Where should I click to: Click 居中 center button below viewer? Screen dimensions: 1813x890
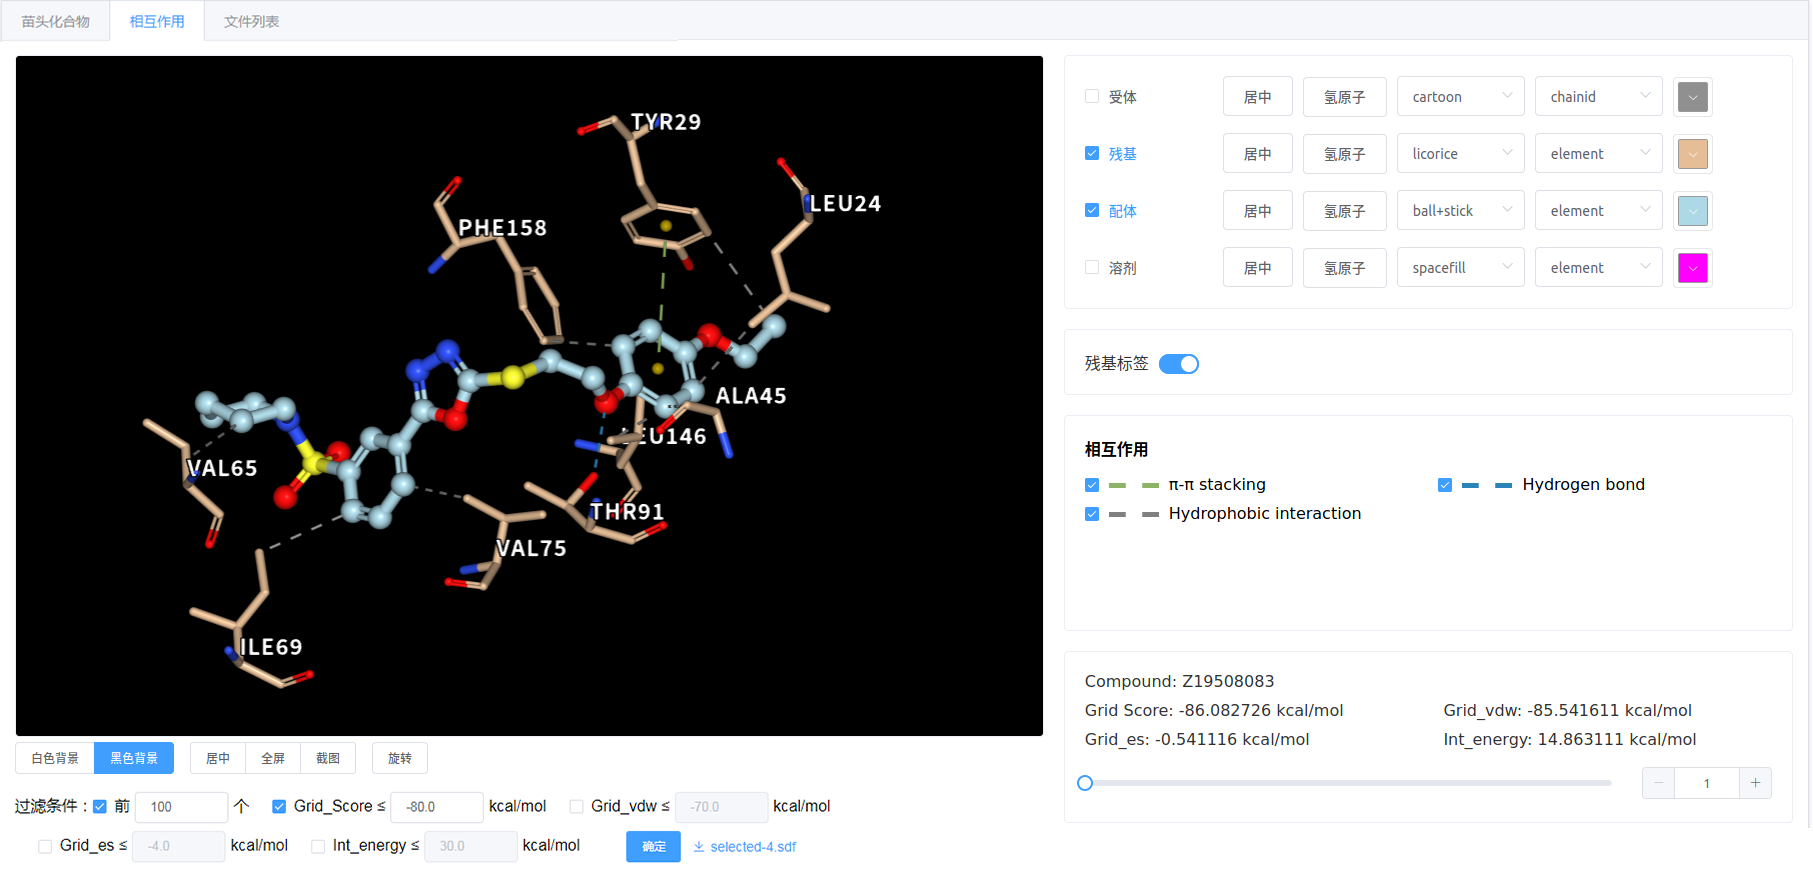point(218,758)
